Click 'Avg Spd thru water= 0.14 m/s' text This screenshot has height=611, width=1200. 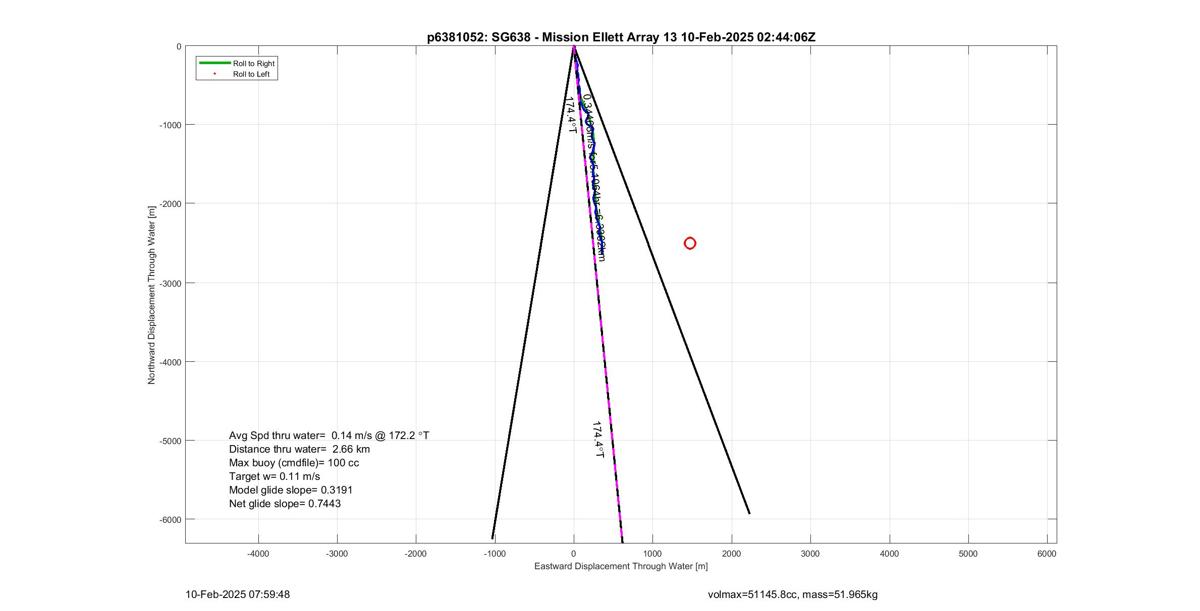pos(329,436)
